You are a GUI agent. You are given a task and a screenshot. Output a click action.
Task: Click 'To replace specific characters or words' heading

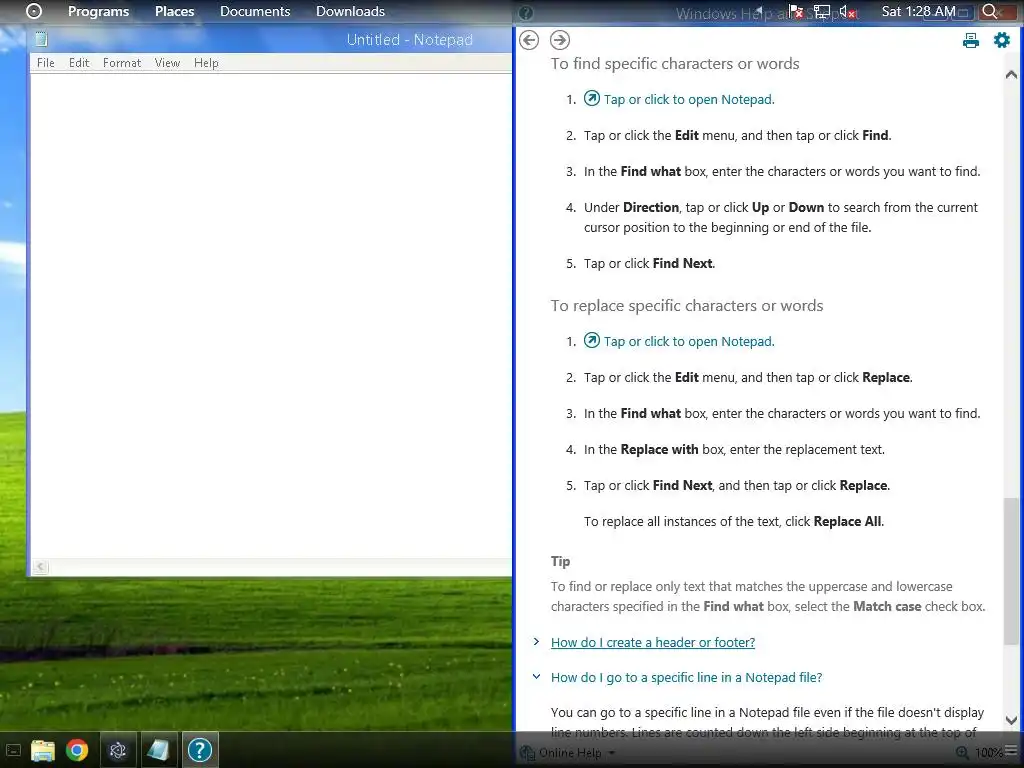(x=686, y=306)
